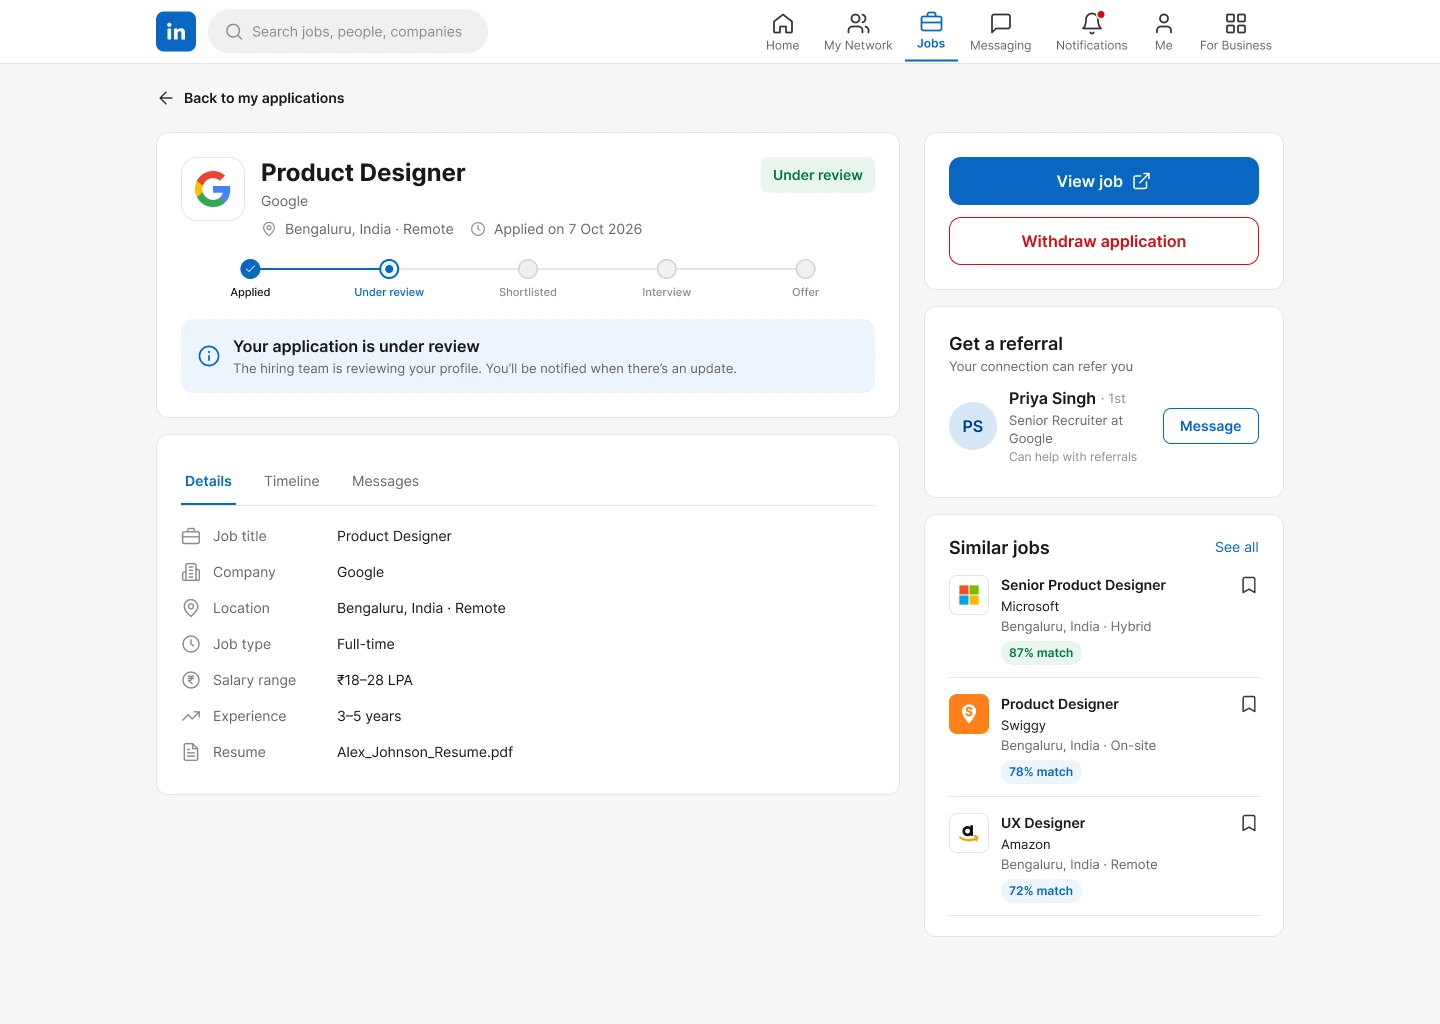Click the Shortlisted progress step marker
Image resolution: width=1440 pixels, height=1024 pixels.
[528, 269]
